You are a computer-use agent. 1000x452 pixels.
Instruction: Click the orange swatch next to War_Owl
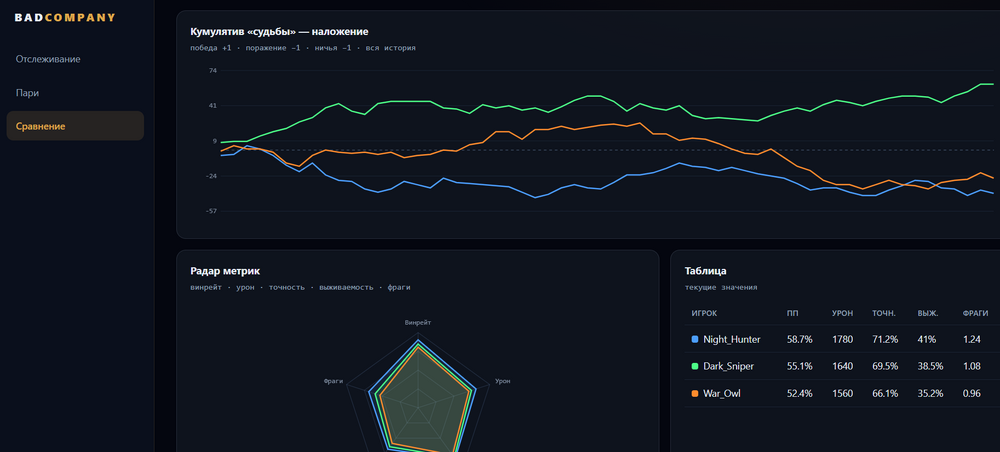tap(695, 394)
